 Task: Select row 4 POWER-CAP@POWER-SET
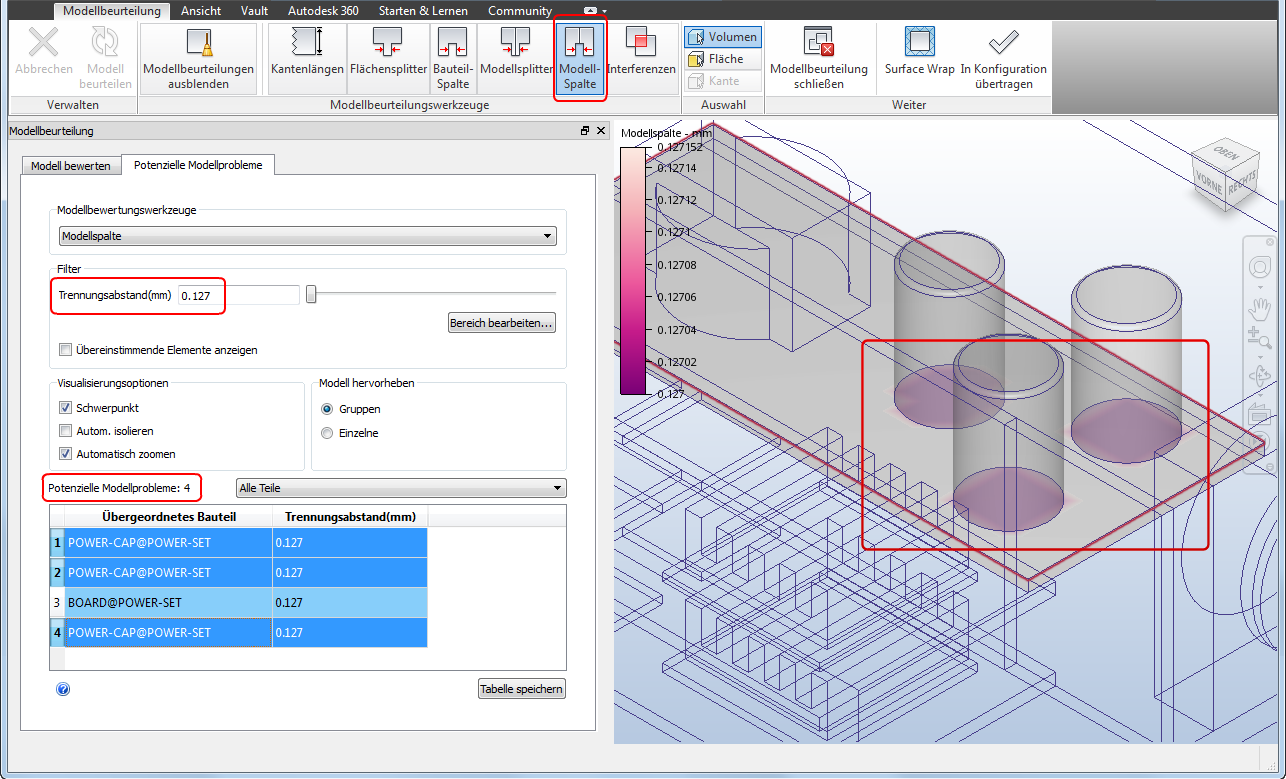(x=239, y=633)
